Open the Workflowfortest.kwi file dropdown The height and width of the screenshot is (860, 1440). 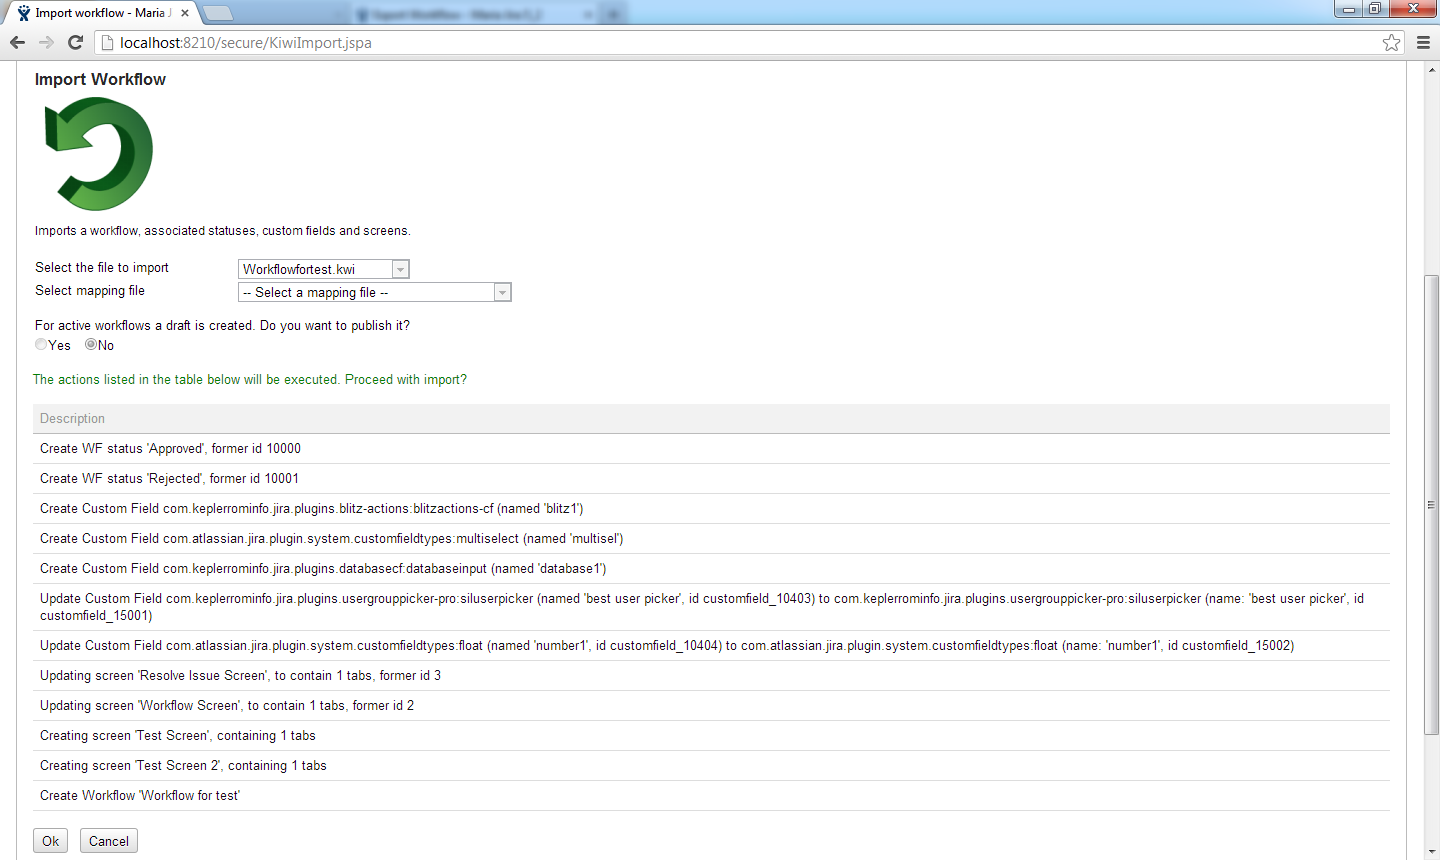[x=324, y=269]
